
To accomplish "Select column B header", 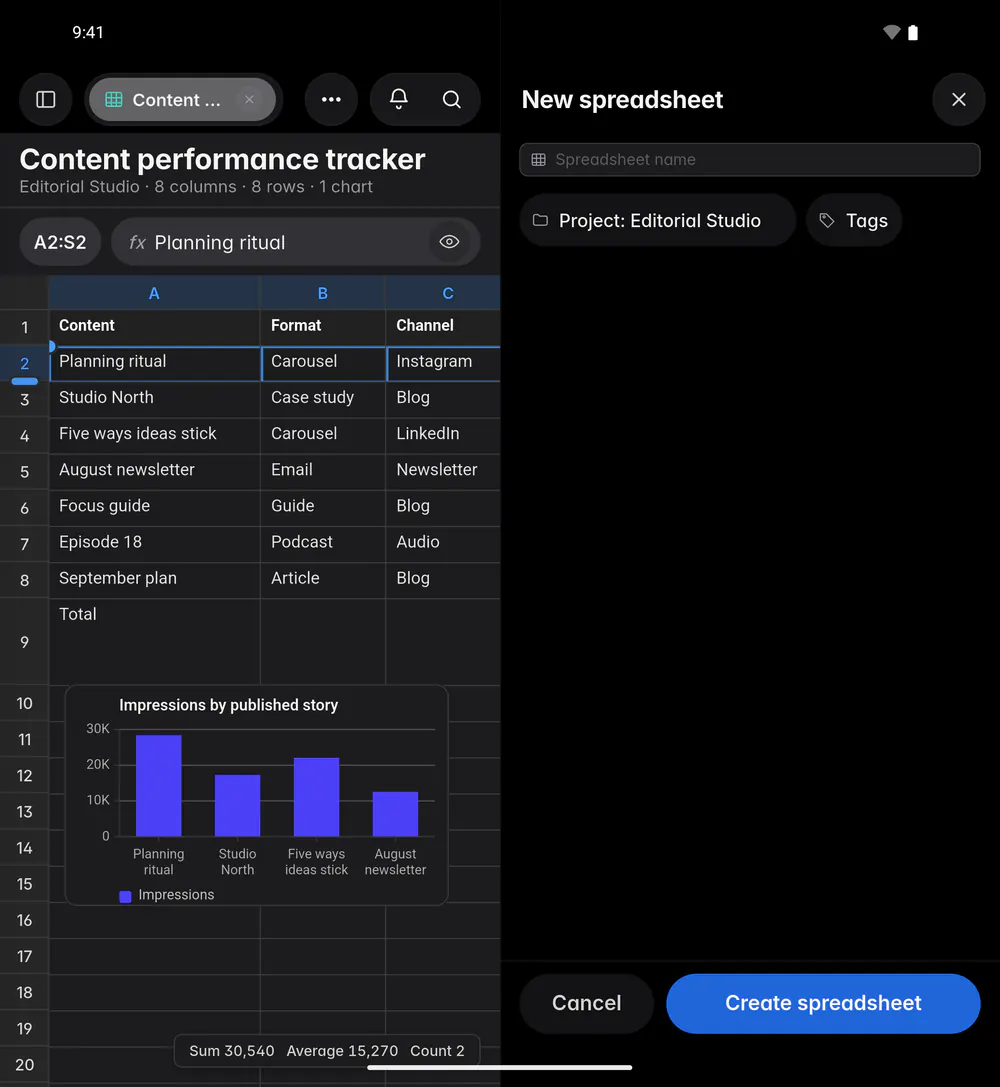I will [323, 293].
